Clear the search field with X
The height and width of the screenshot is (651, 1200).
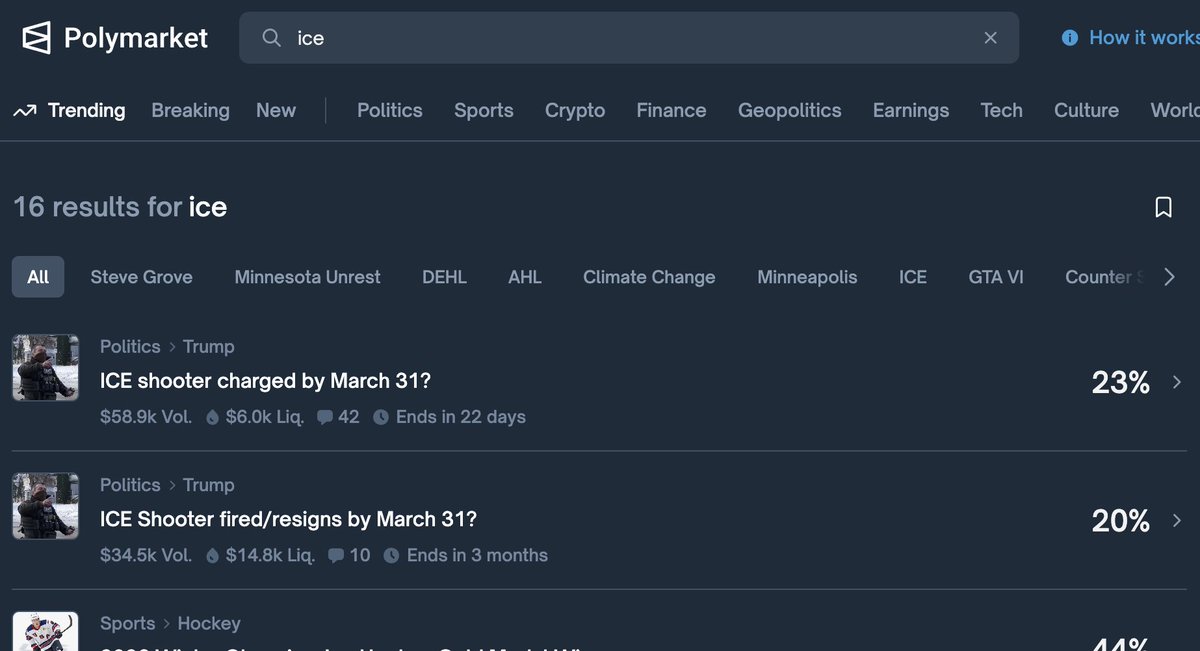990,38
